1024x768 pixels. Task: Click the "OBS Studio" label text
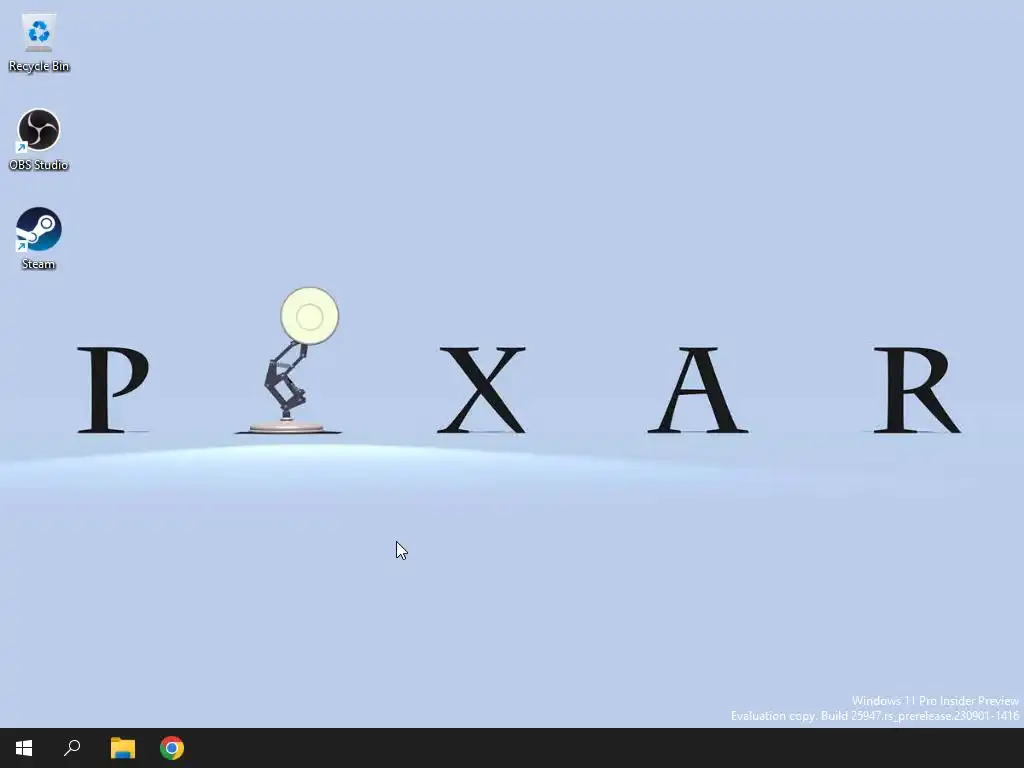39,165
